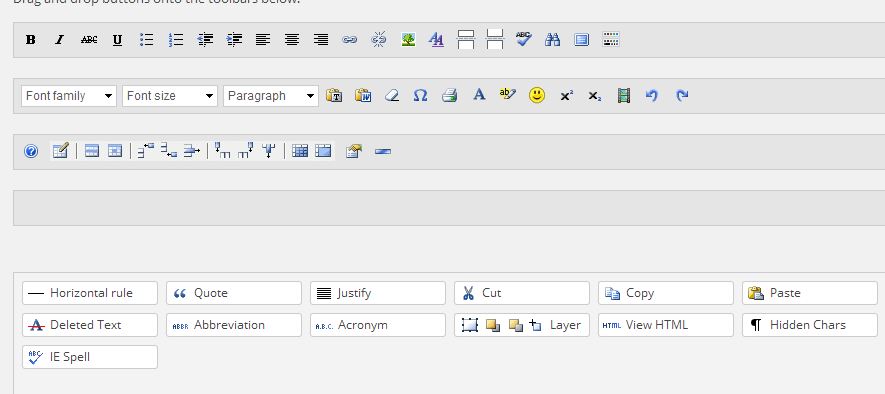Click the eraser Remove formatting icon
The image size is (885, 394).
tap(392, 95)
